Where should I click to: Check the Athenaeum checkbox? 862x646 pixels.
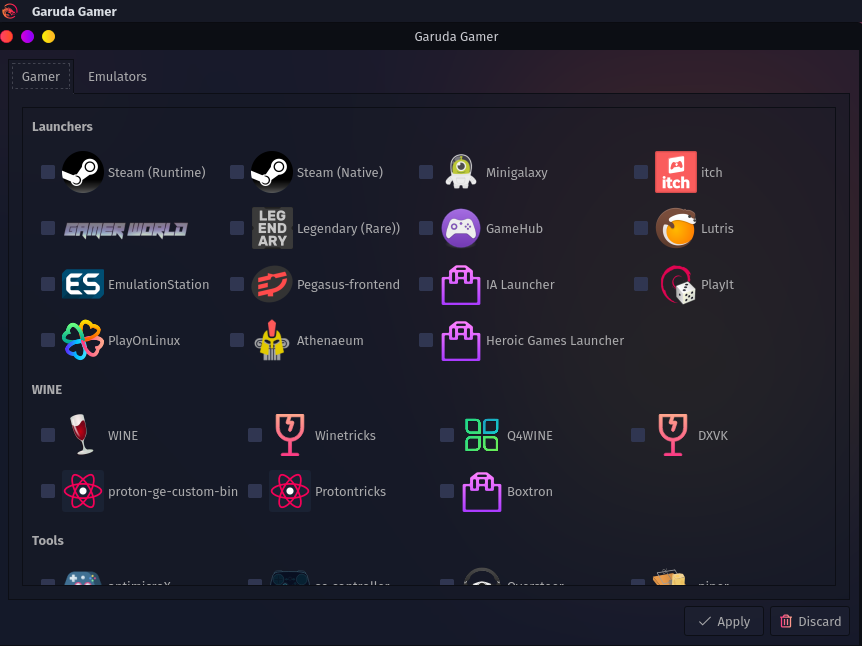[x=237, y=340]
